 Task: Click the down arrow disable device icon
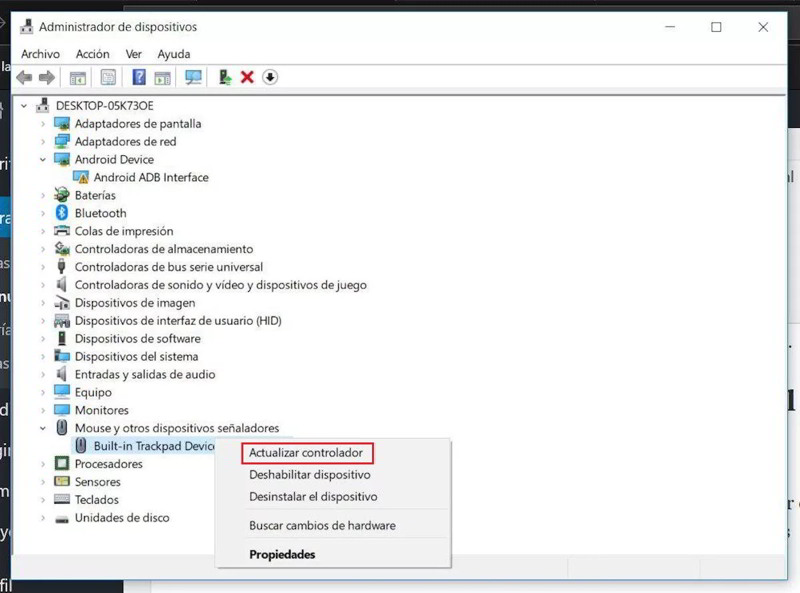pos(270,77)
